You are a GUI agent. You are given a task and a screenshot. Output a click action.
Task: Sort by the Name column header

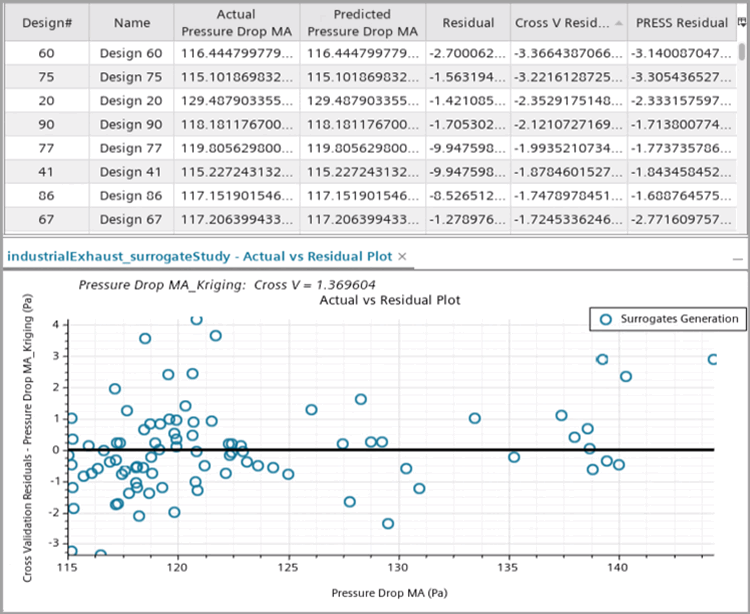point(132,22)
